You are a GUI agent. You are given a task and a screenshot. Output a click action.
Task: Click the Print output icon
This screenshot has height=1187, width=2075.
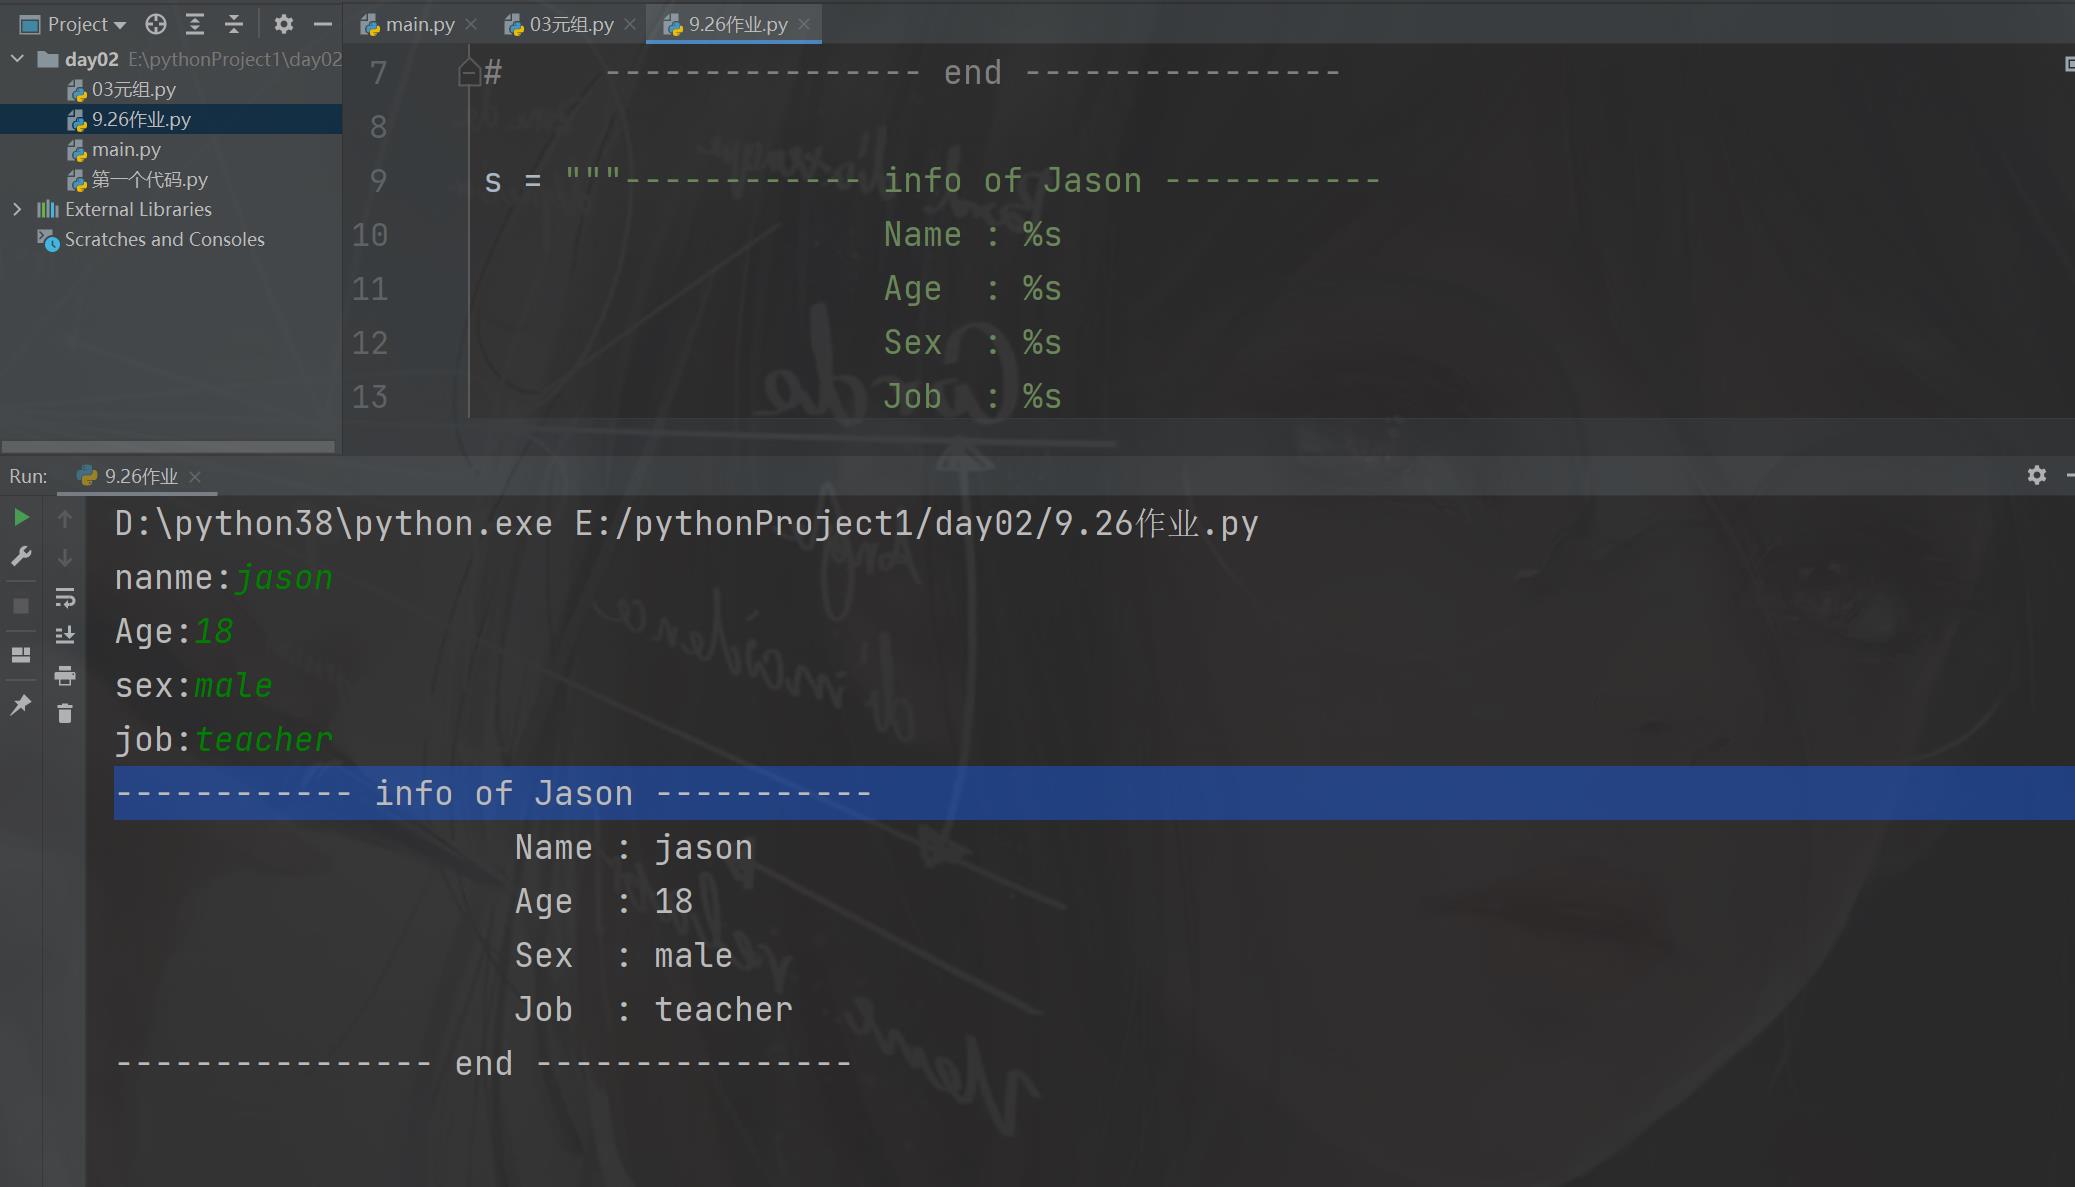[65, 675]
